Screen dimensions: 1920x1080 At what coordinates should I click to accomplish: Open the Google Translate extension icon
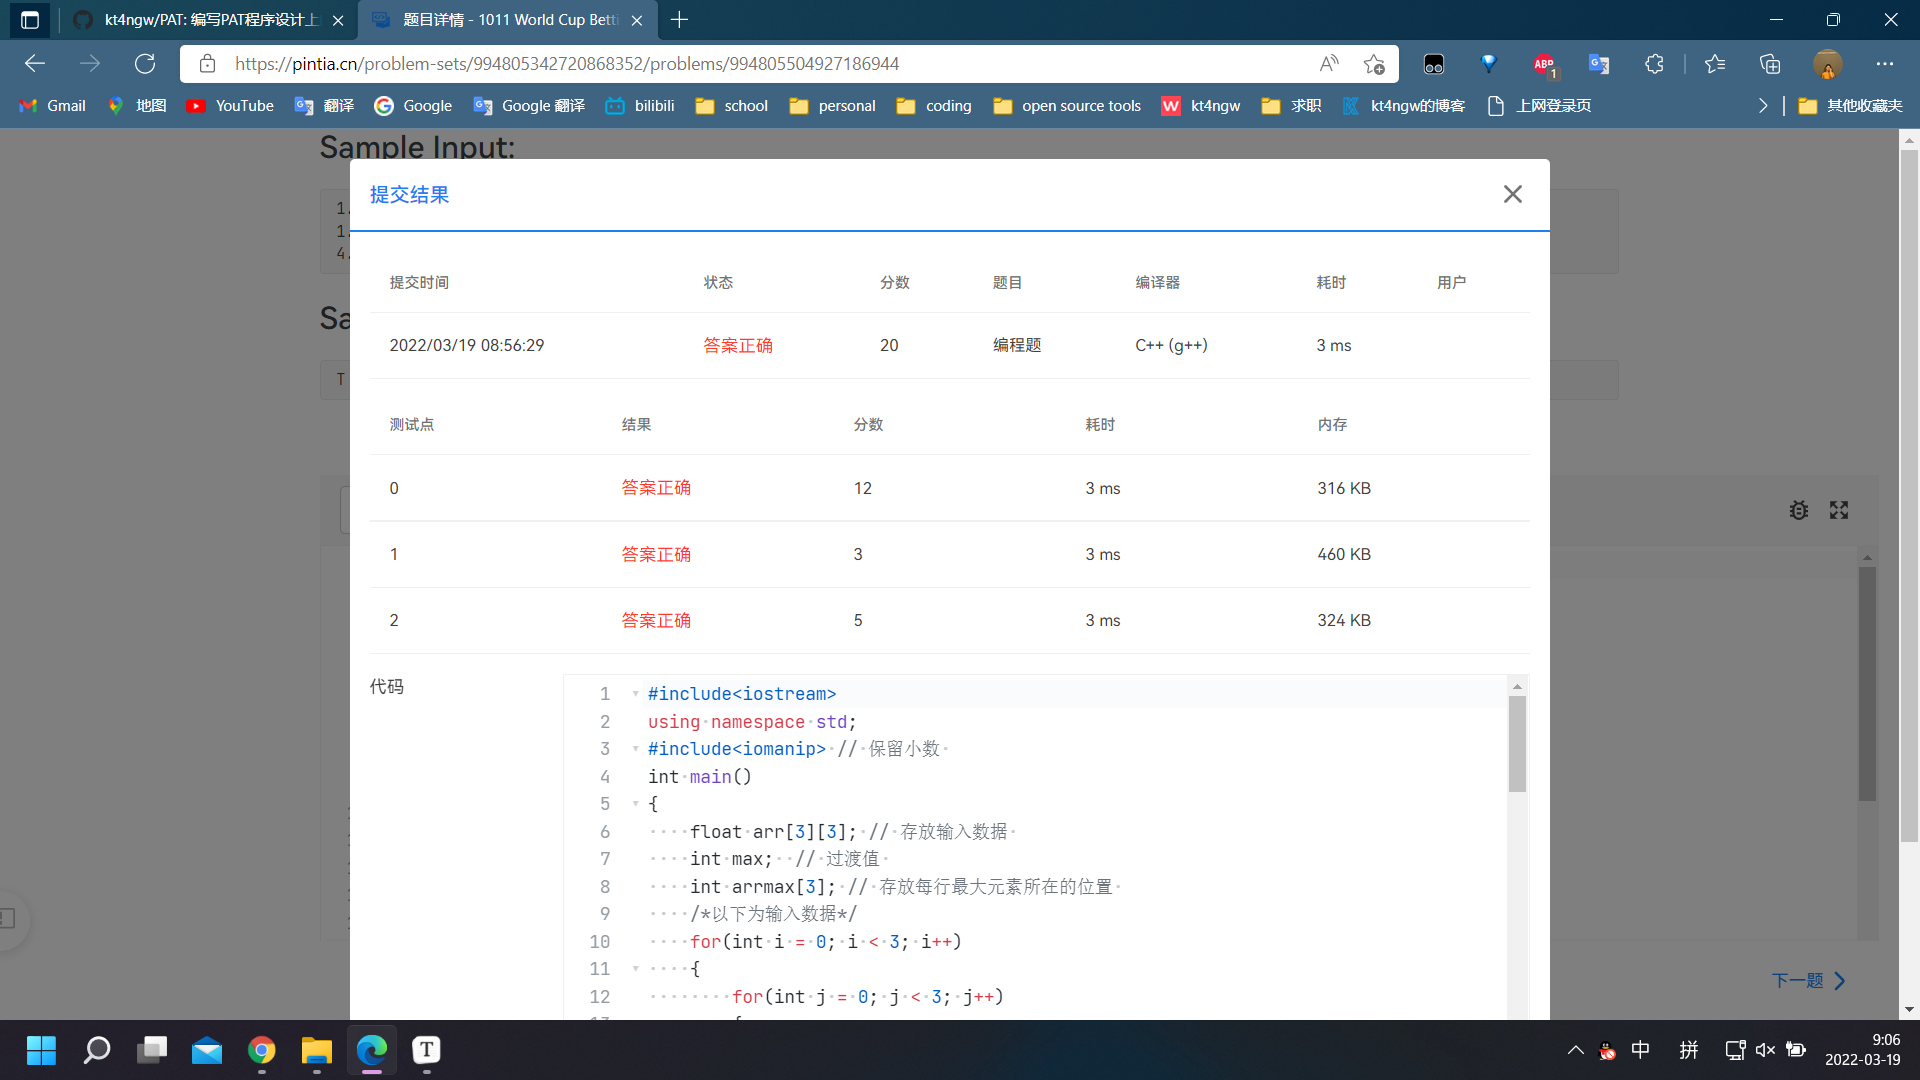(1599, 64)
